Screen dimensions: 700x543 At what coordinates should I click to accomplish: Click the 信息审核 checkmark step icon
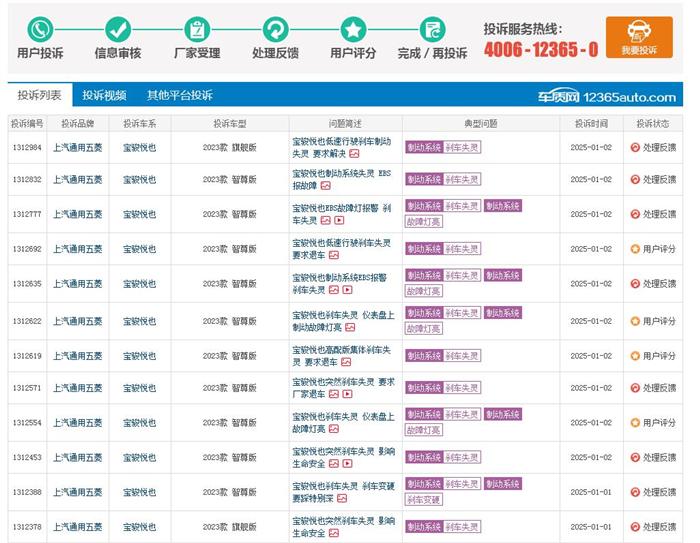pyautogui.click(x=118, y=29)
